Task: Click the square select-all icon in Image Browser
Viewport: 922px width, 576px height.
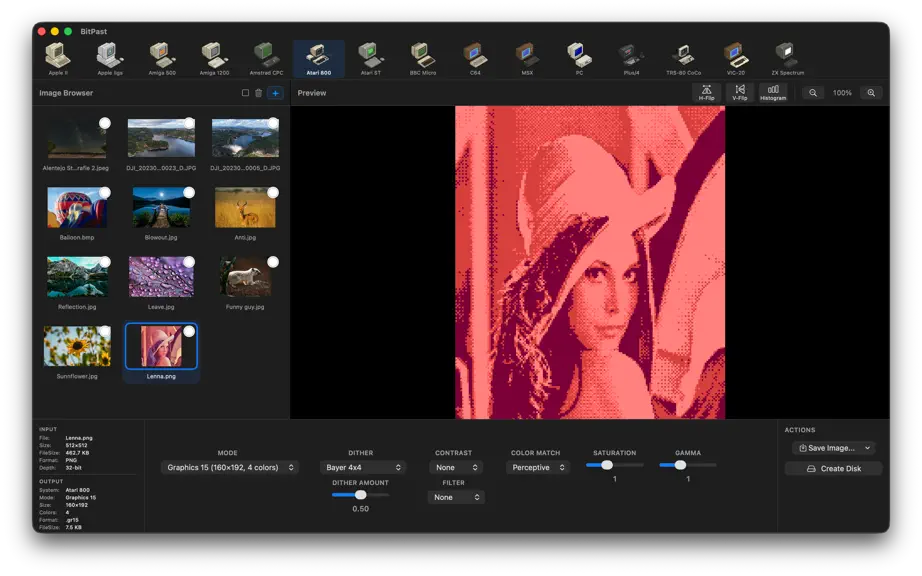Action: (245, 93)
